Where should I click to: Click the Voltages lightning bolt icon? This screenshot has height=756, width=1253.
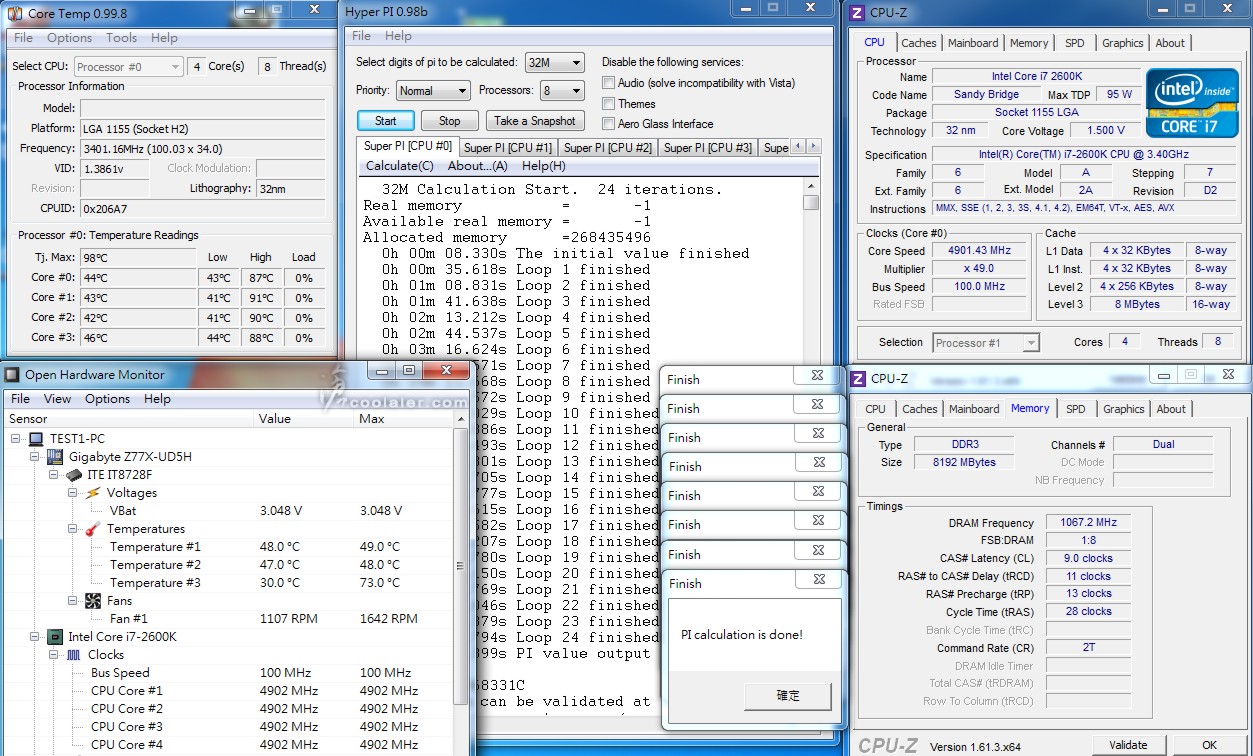pos(93,493)
